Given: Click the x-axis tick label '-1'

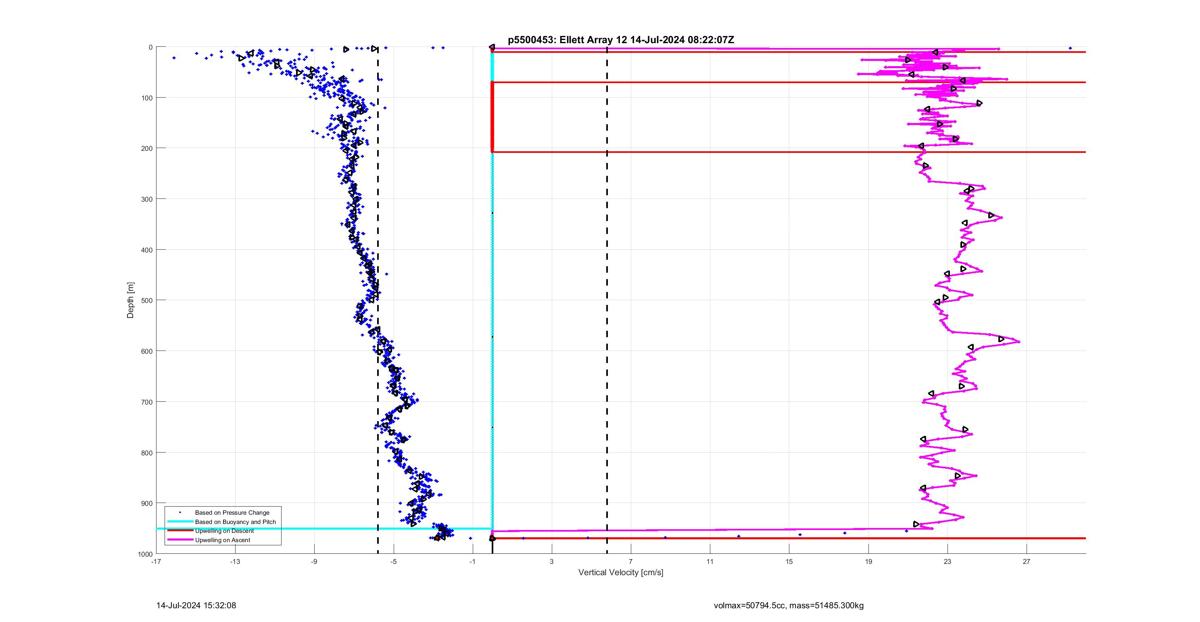Looking at the screenshot, I should [472, 561].
